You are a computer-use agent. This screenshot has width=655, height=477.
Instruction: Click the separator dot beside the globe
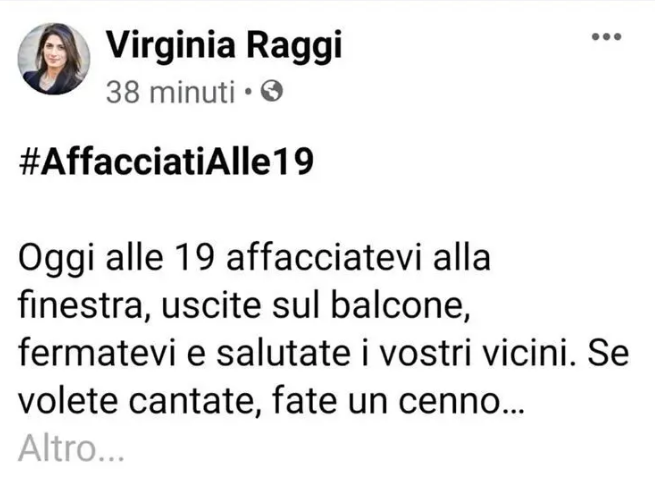click(248, 91)
